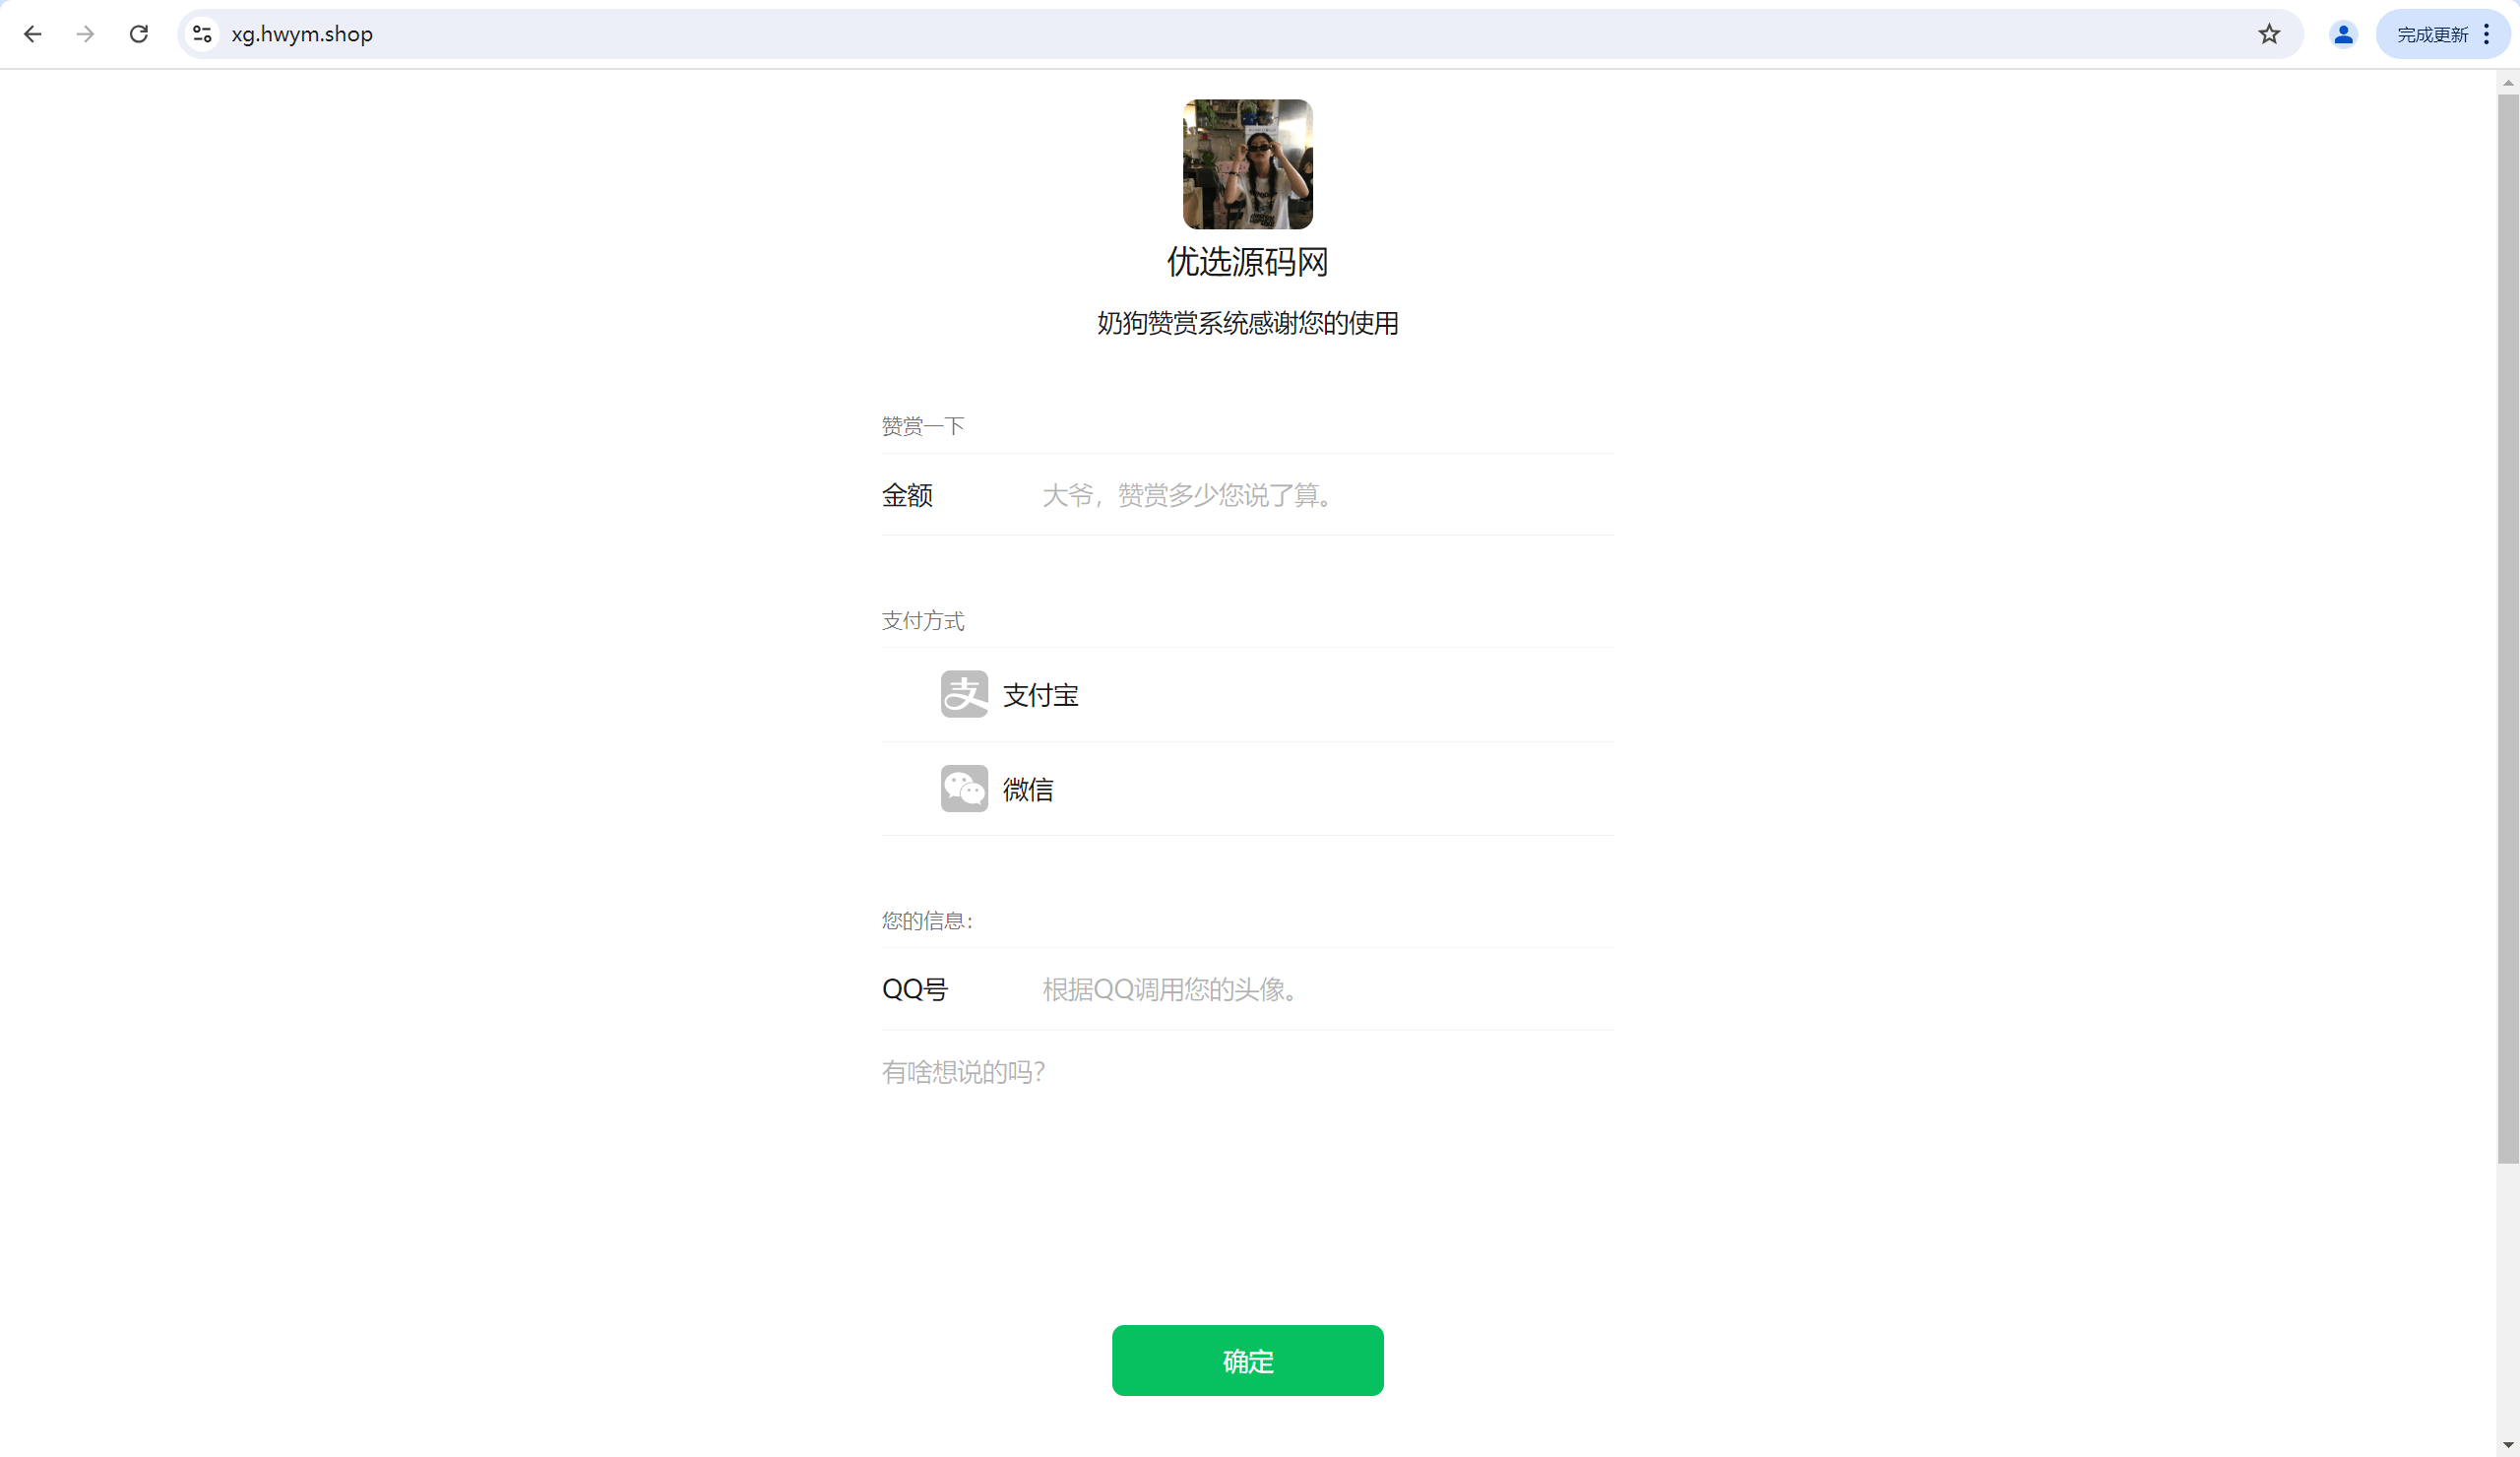Click the browser forward arrow

[x=86, y=34]
